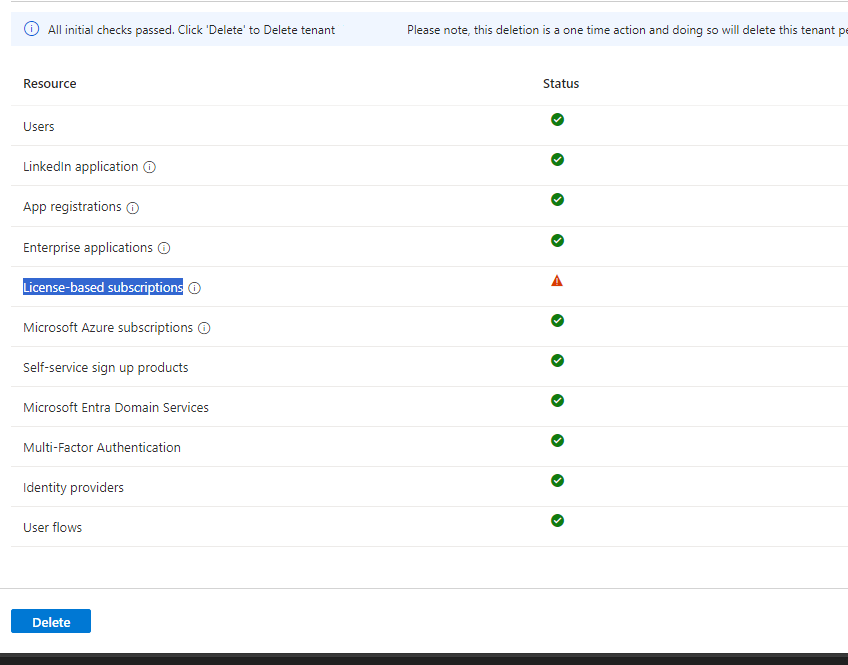The image size is (848, 665).
Task: Click the green status check for Users
Action: 557,119
